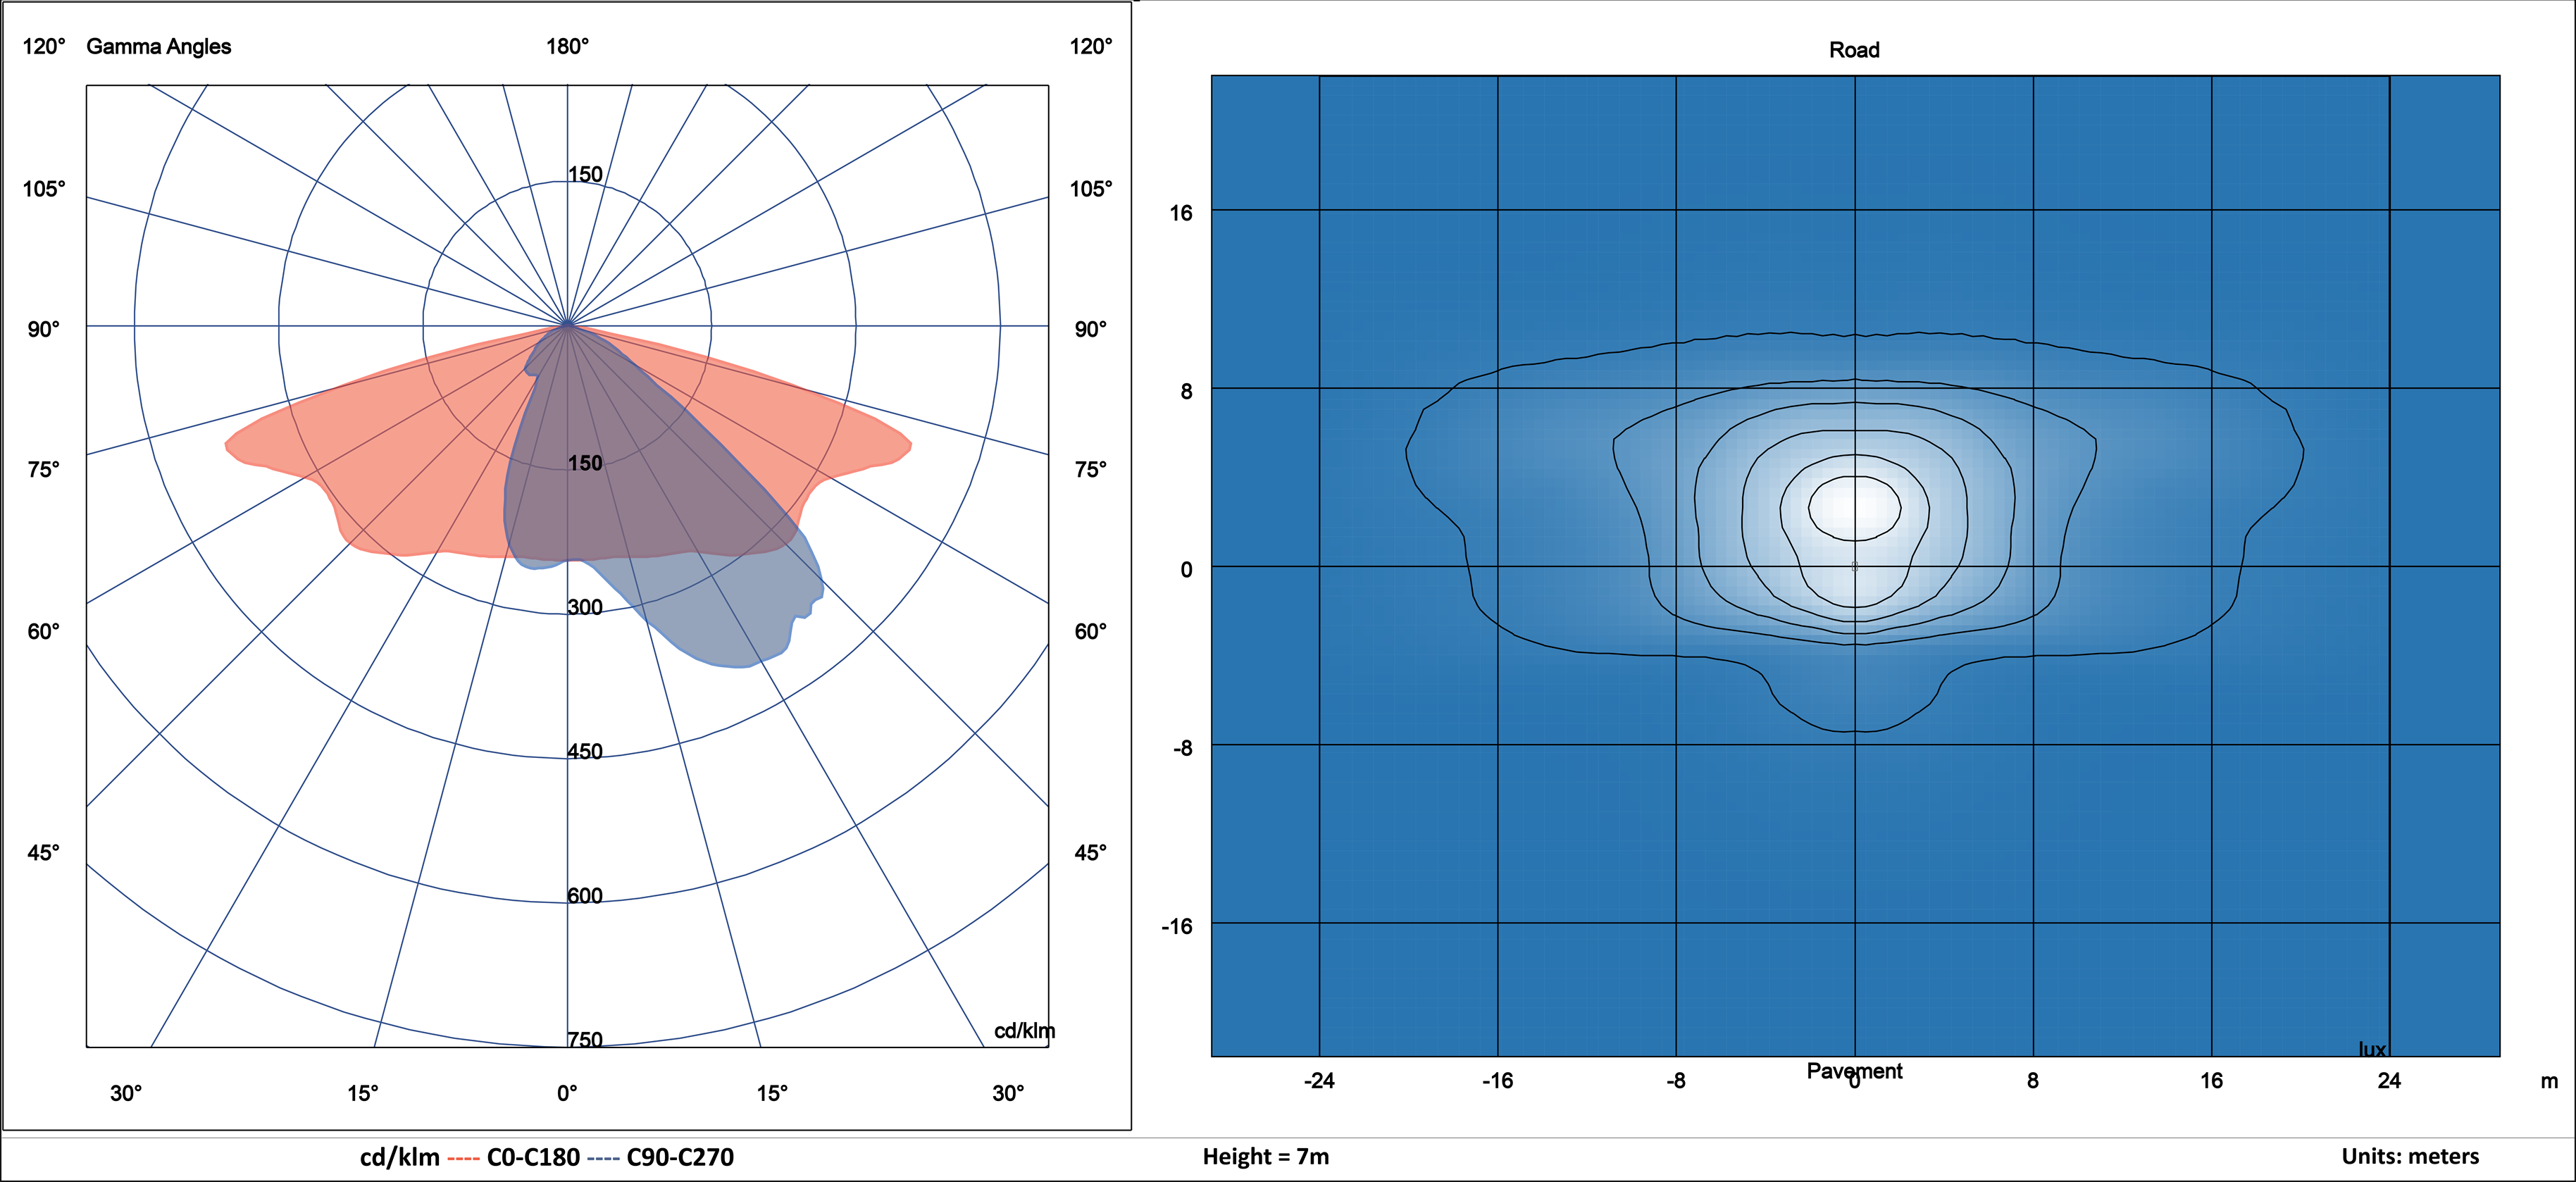The height and width of the screenshot is (1182, 2576).
Task: Click the Height = 7m text
Action: pos(1265,1157)
